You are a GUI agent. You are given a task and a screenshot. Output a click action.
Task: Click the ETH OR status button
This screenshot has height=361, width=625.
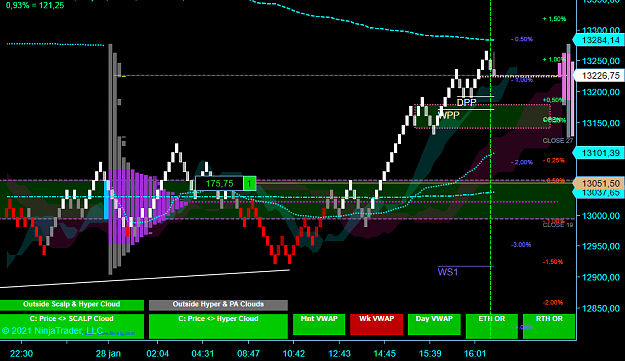coord(491,326)
